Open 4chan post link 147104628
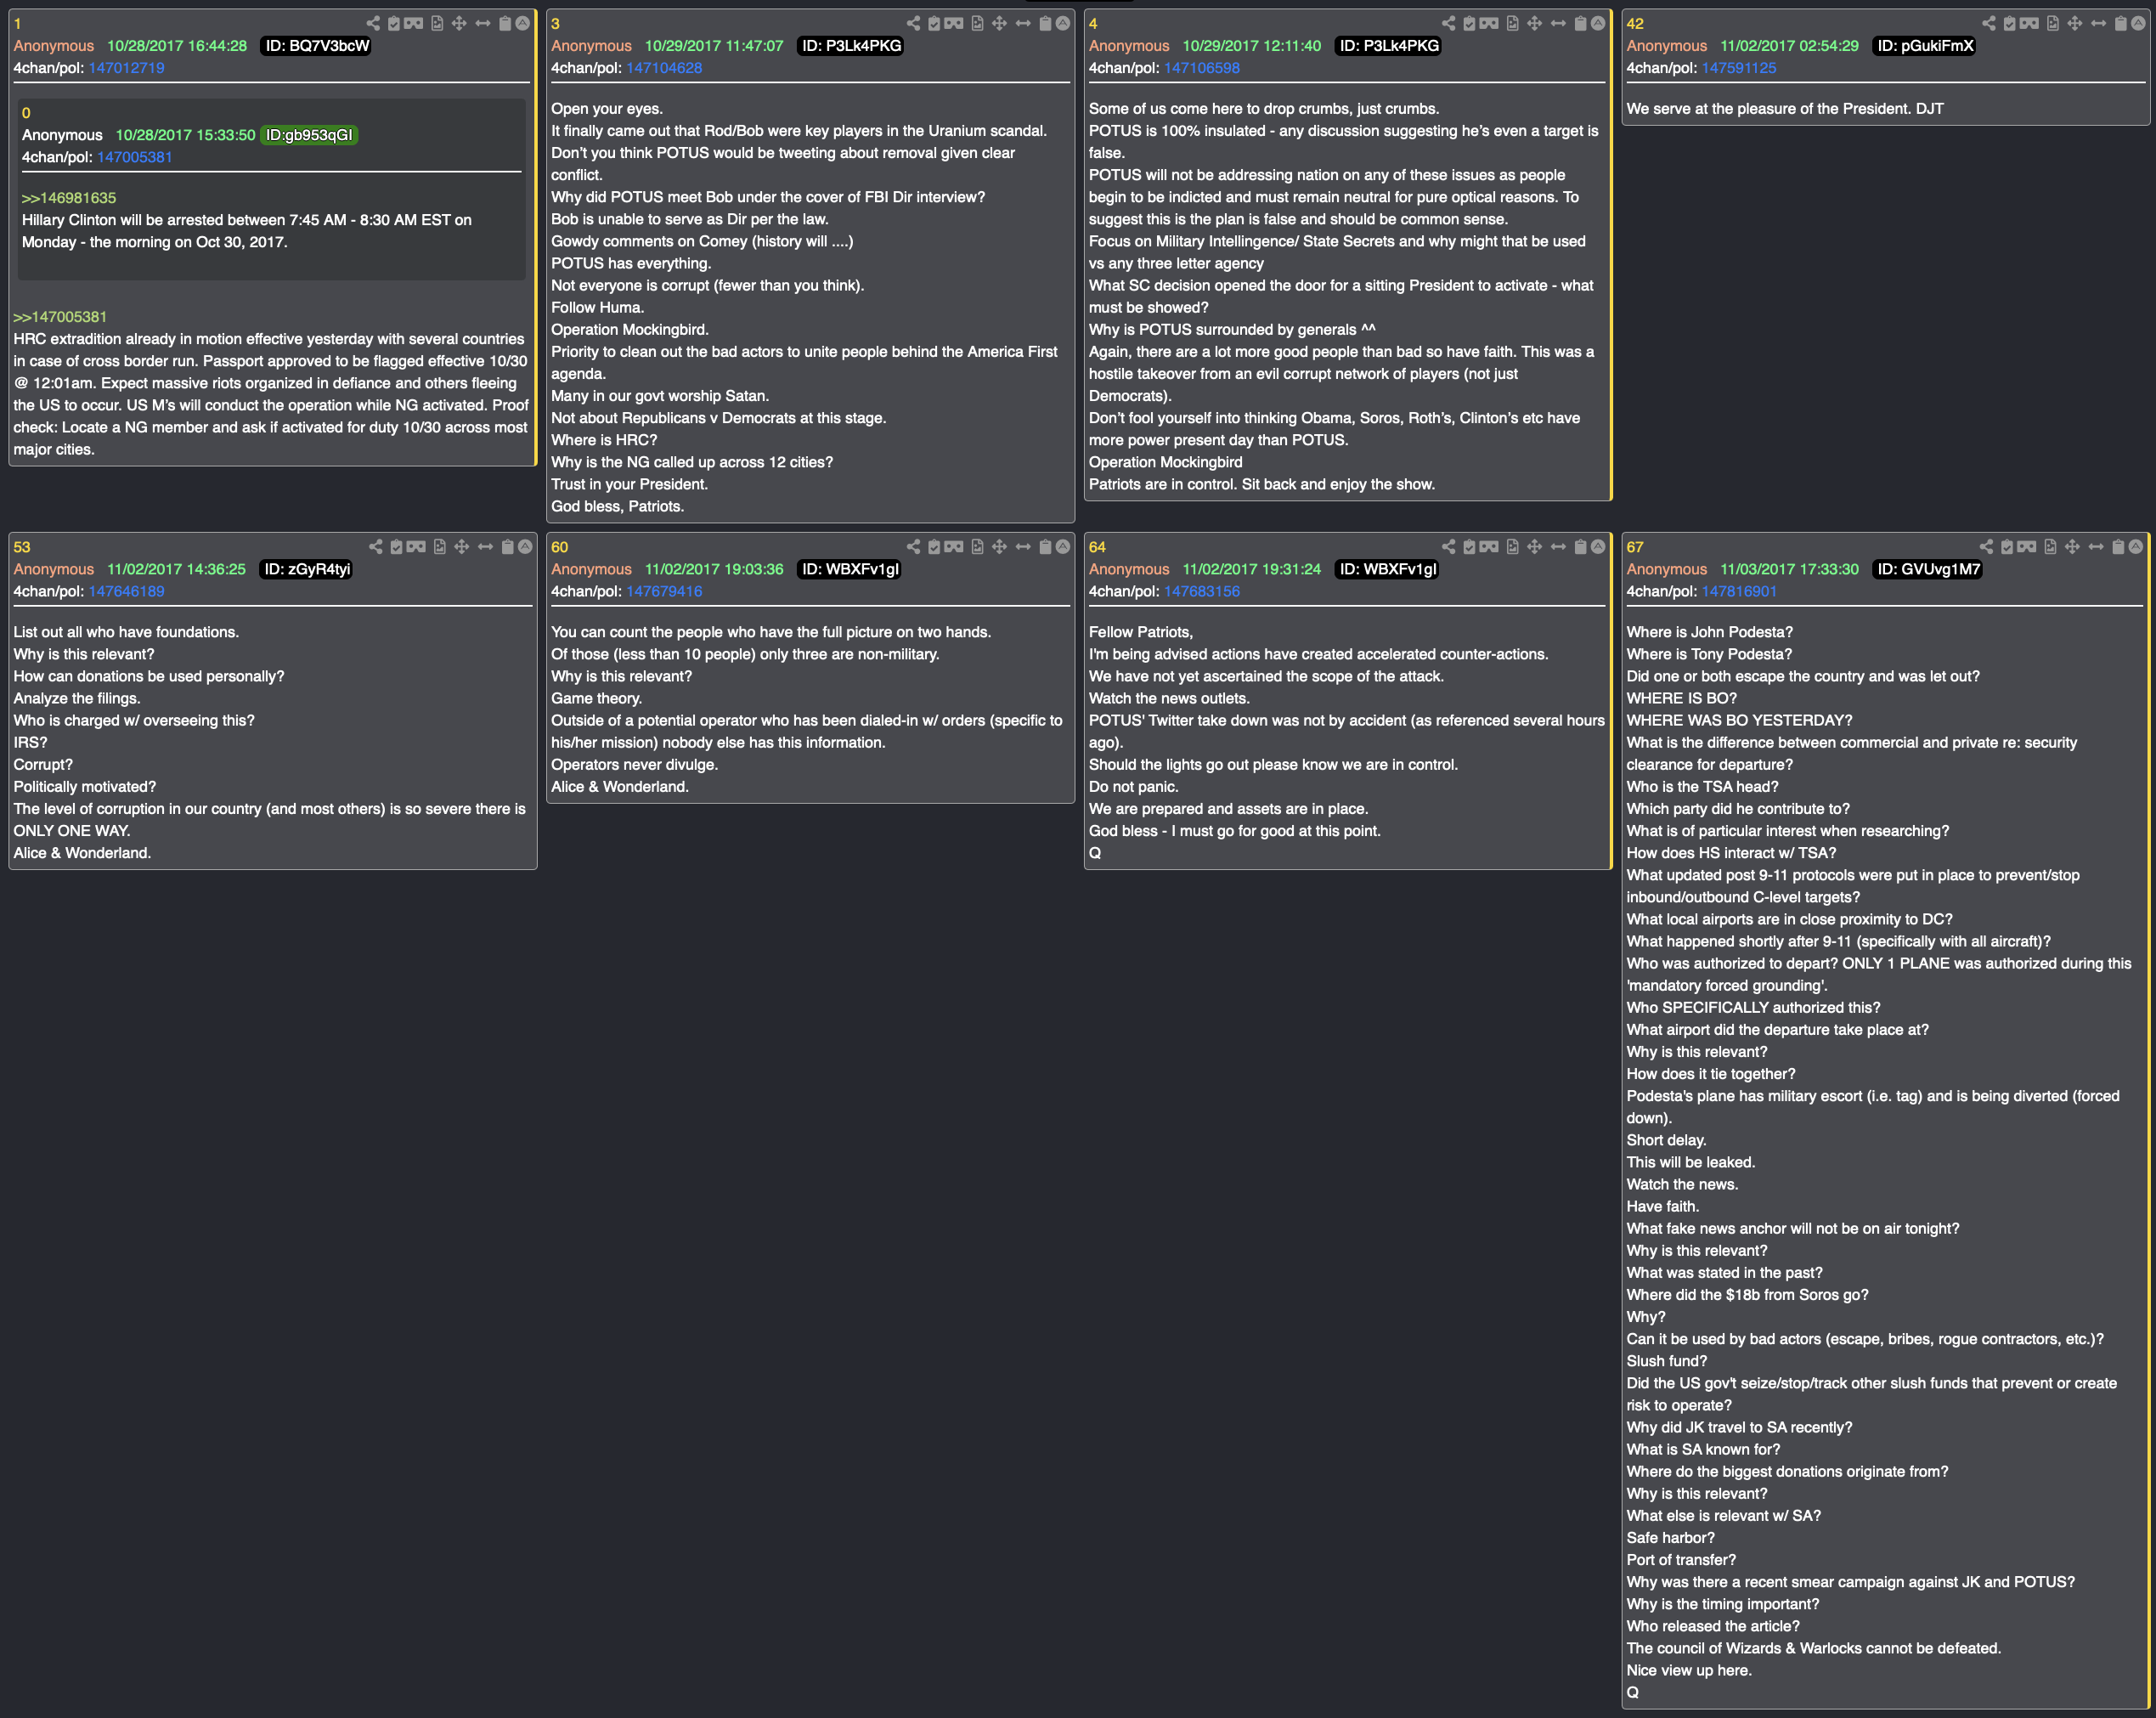 (x=664, y=68)
